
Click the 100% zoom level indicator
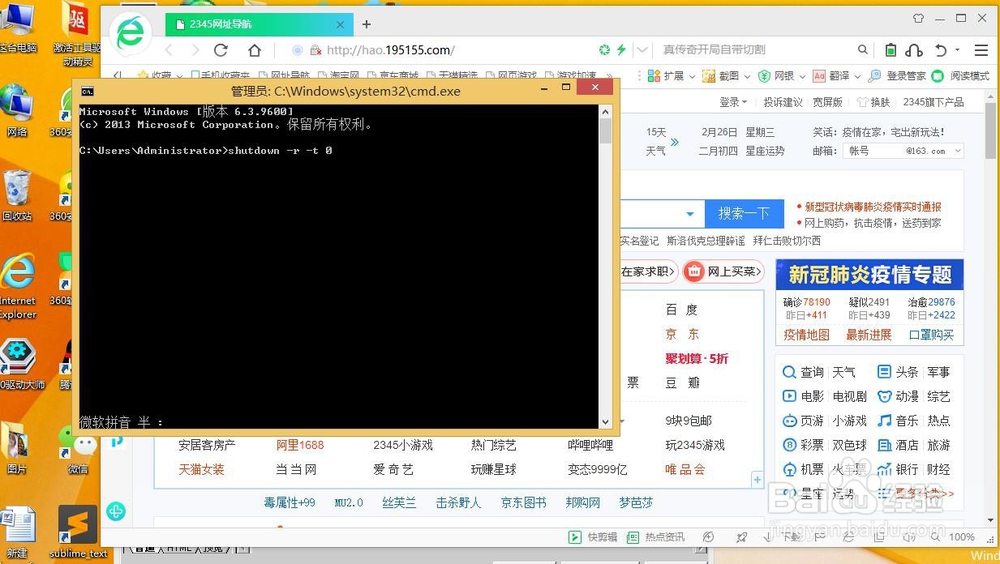point(961,537)
